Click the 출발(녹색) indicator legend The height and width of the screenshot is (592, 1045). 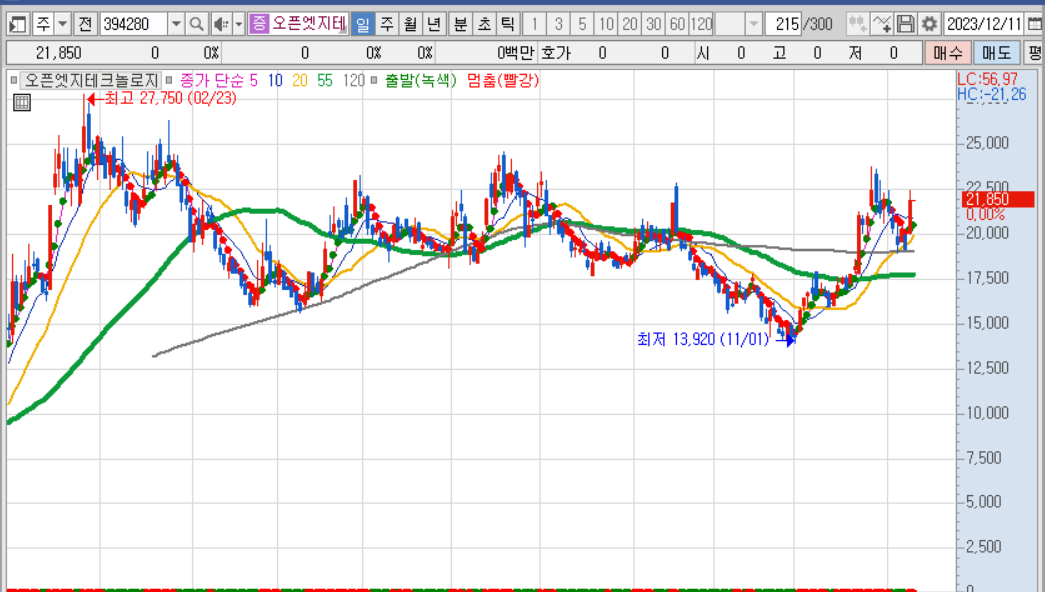coord(421,81)
